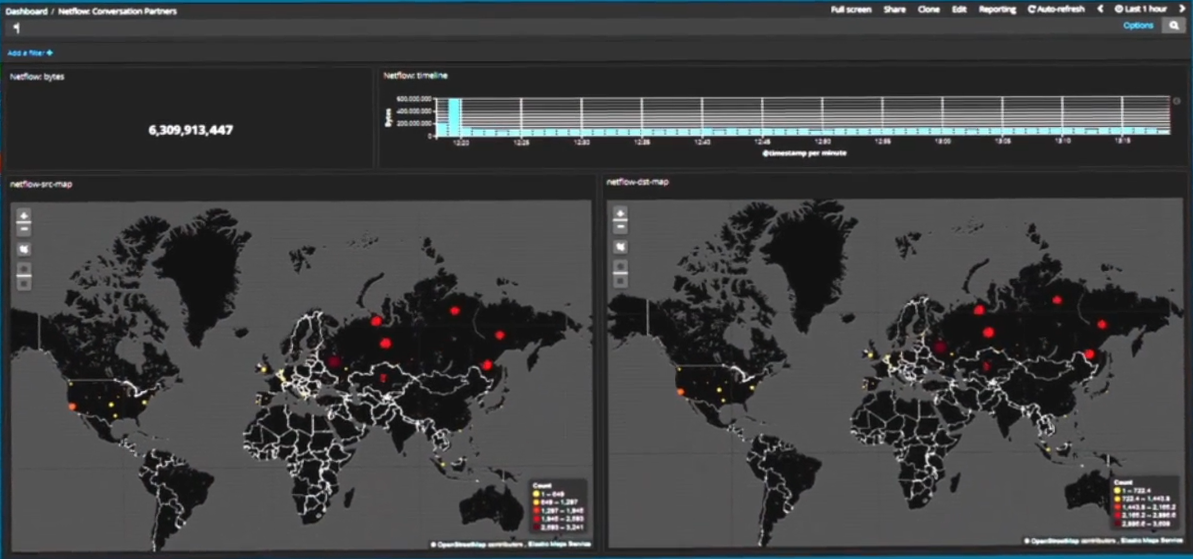Click the Netflow: timeline panel title
This screenshot has width=1193, height=559.
tap(416, 75)
